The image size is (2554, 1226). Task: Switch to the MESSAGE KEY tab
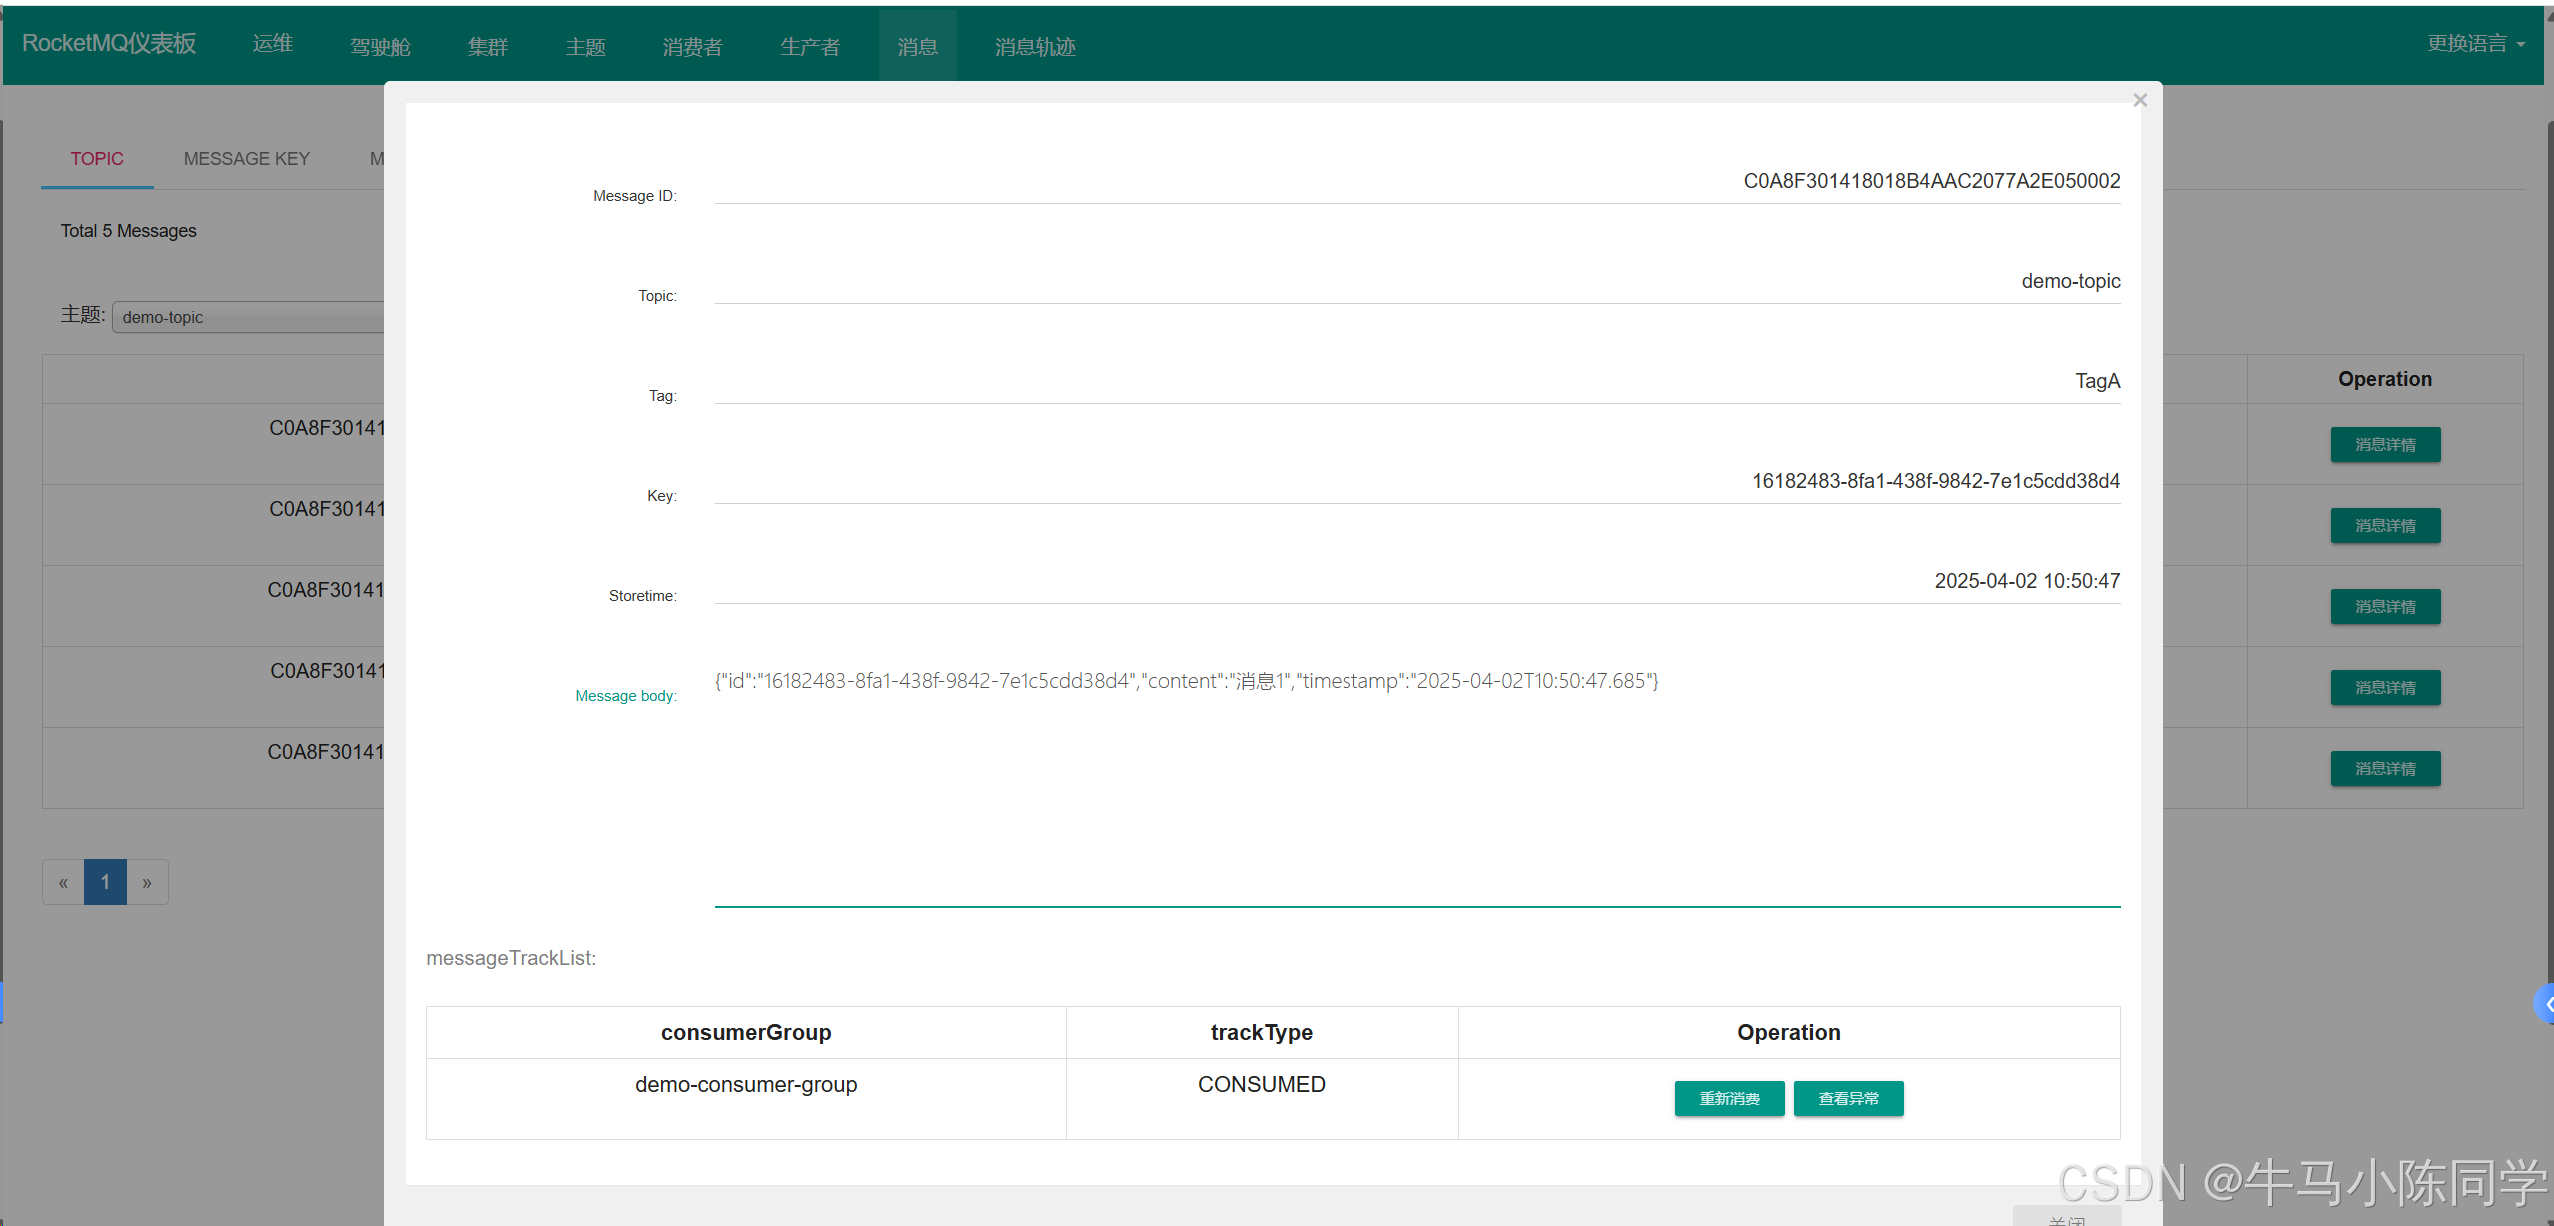247,159
